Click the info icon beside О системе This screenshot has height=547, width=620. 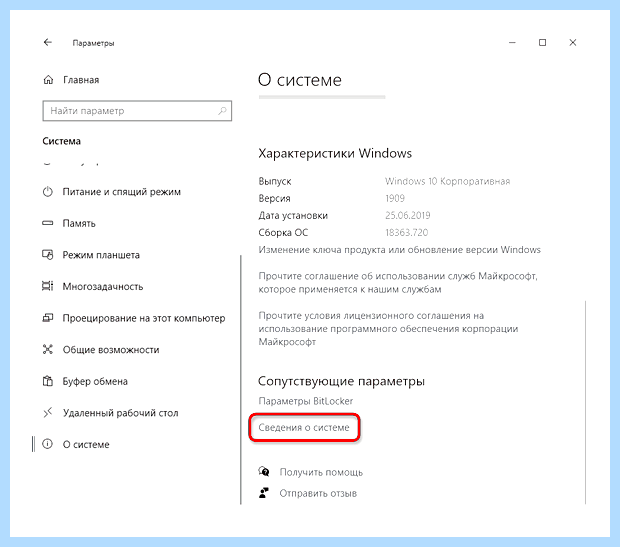(47, 444)
